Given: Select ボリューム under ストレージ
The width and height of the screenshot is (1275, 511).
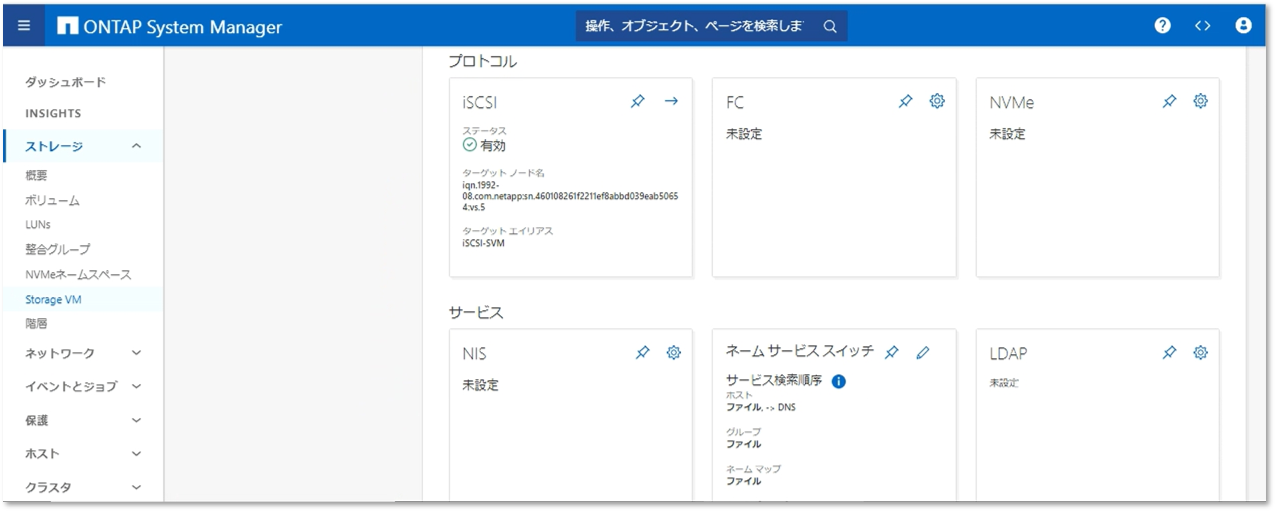Looking at the screenshot, I should point(52,200).
